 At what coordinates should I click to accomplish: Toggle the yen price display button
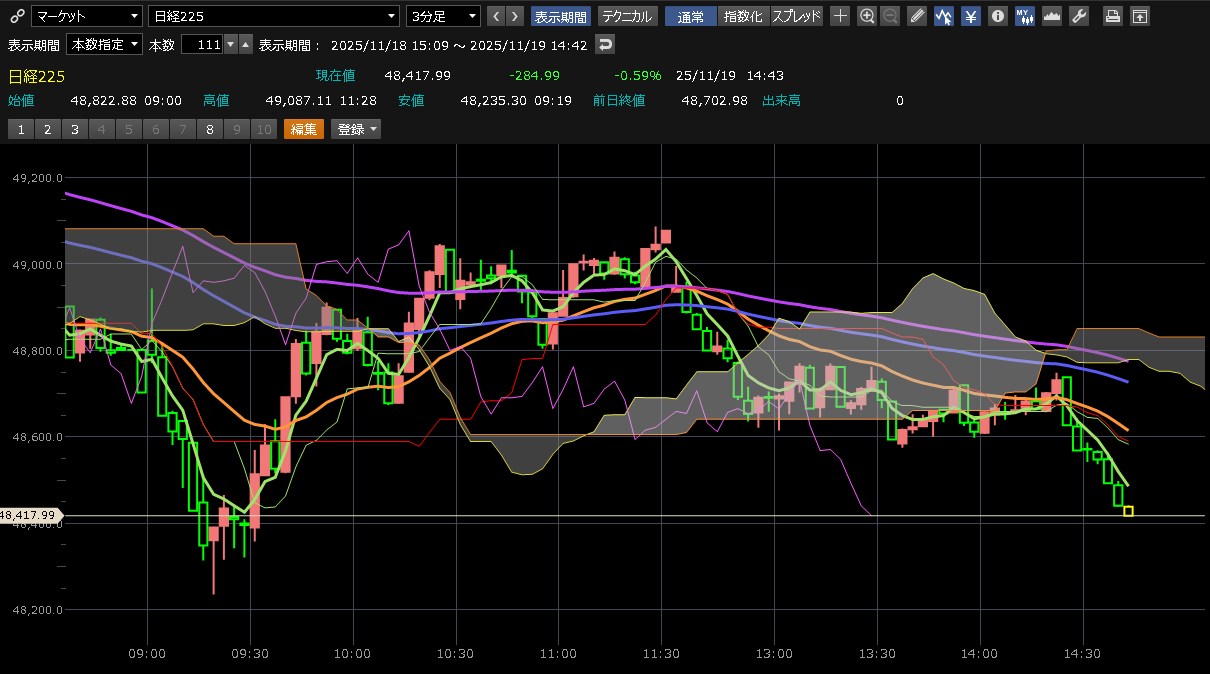970,16
